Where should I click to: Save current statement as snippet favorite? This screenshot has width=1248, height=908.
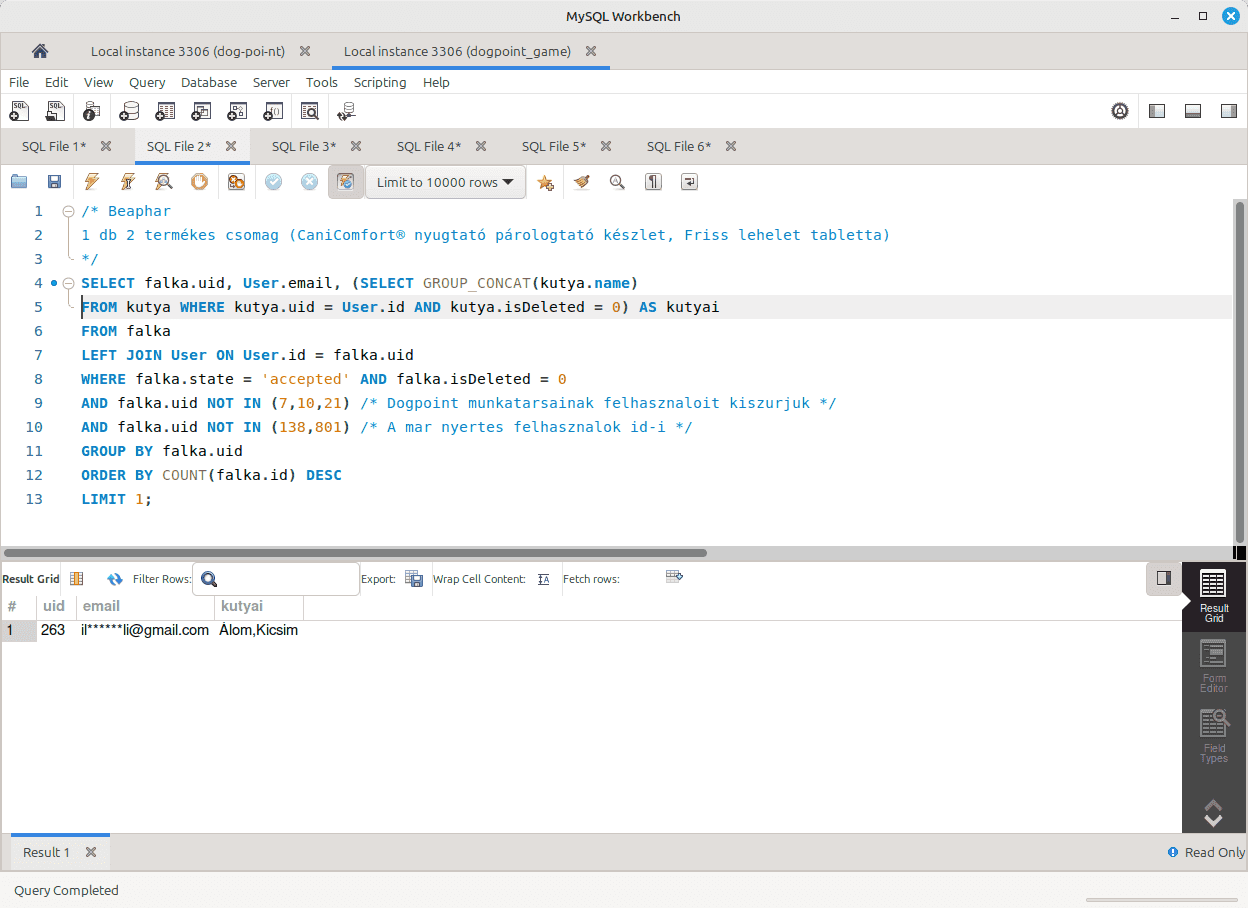pos(545,182)
